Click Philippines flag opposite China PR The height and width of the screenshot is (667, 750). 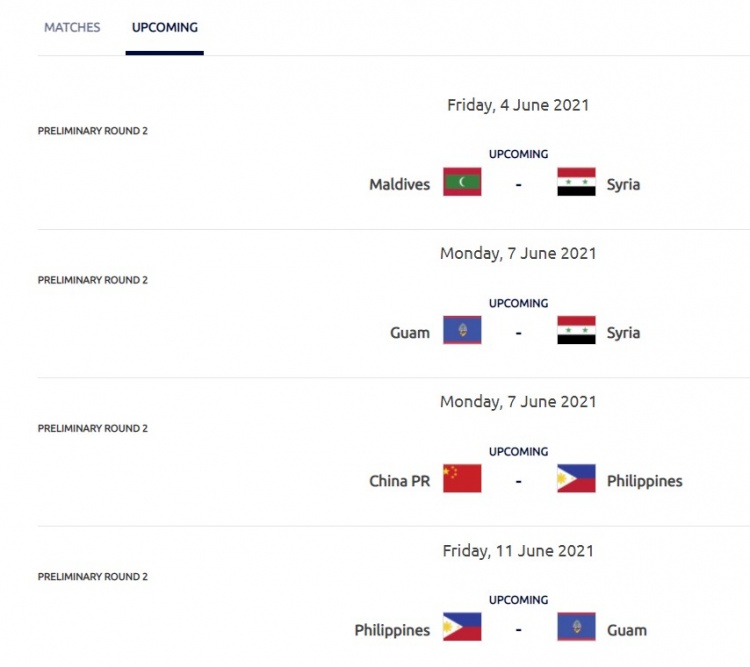576,479
